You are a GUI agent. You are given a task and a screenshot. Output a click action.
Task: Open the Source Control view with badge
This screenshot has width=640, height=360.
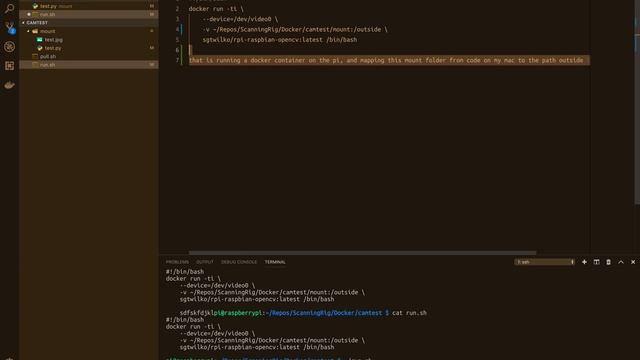click(9, 27)
